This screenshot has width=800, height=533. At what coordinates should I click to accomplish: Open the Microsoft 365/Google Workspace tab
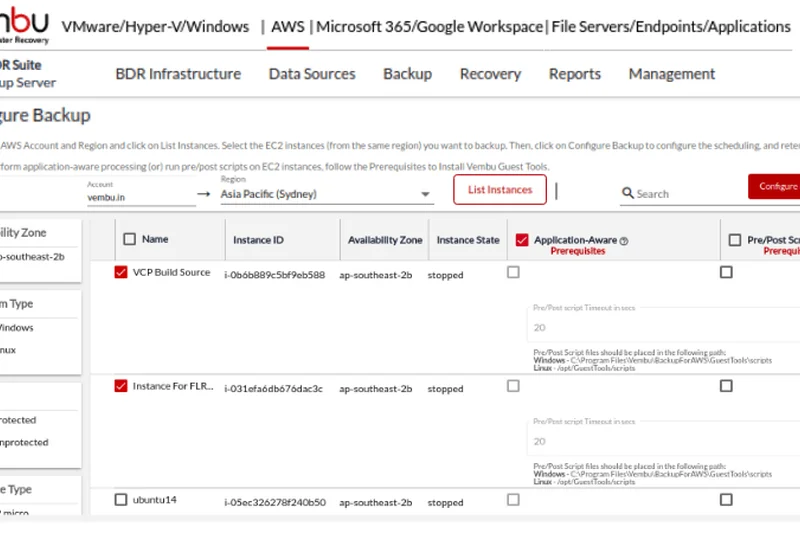tap(430, 27)
